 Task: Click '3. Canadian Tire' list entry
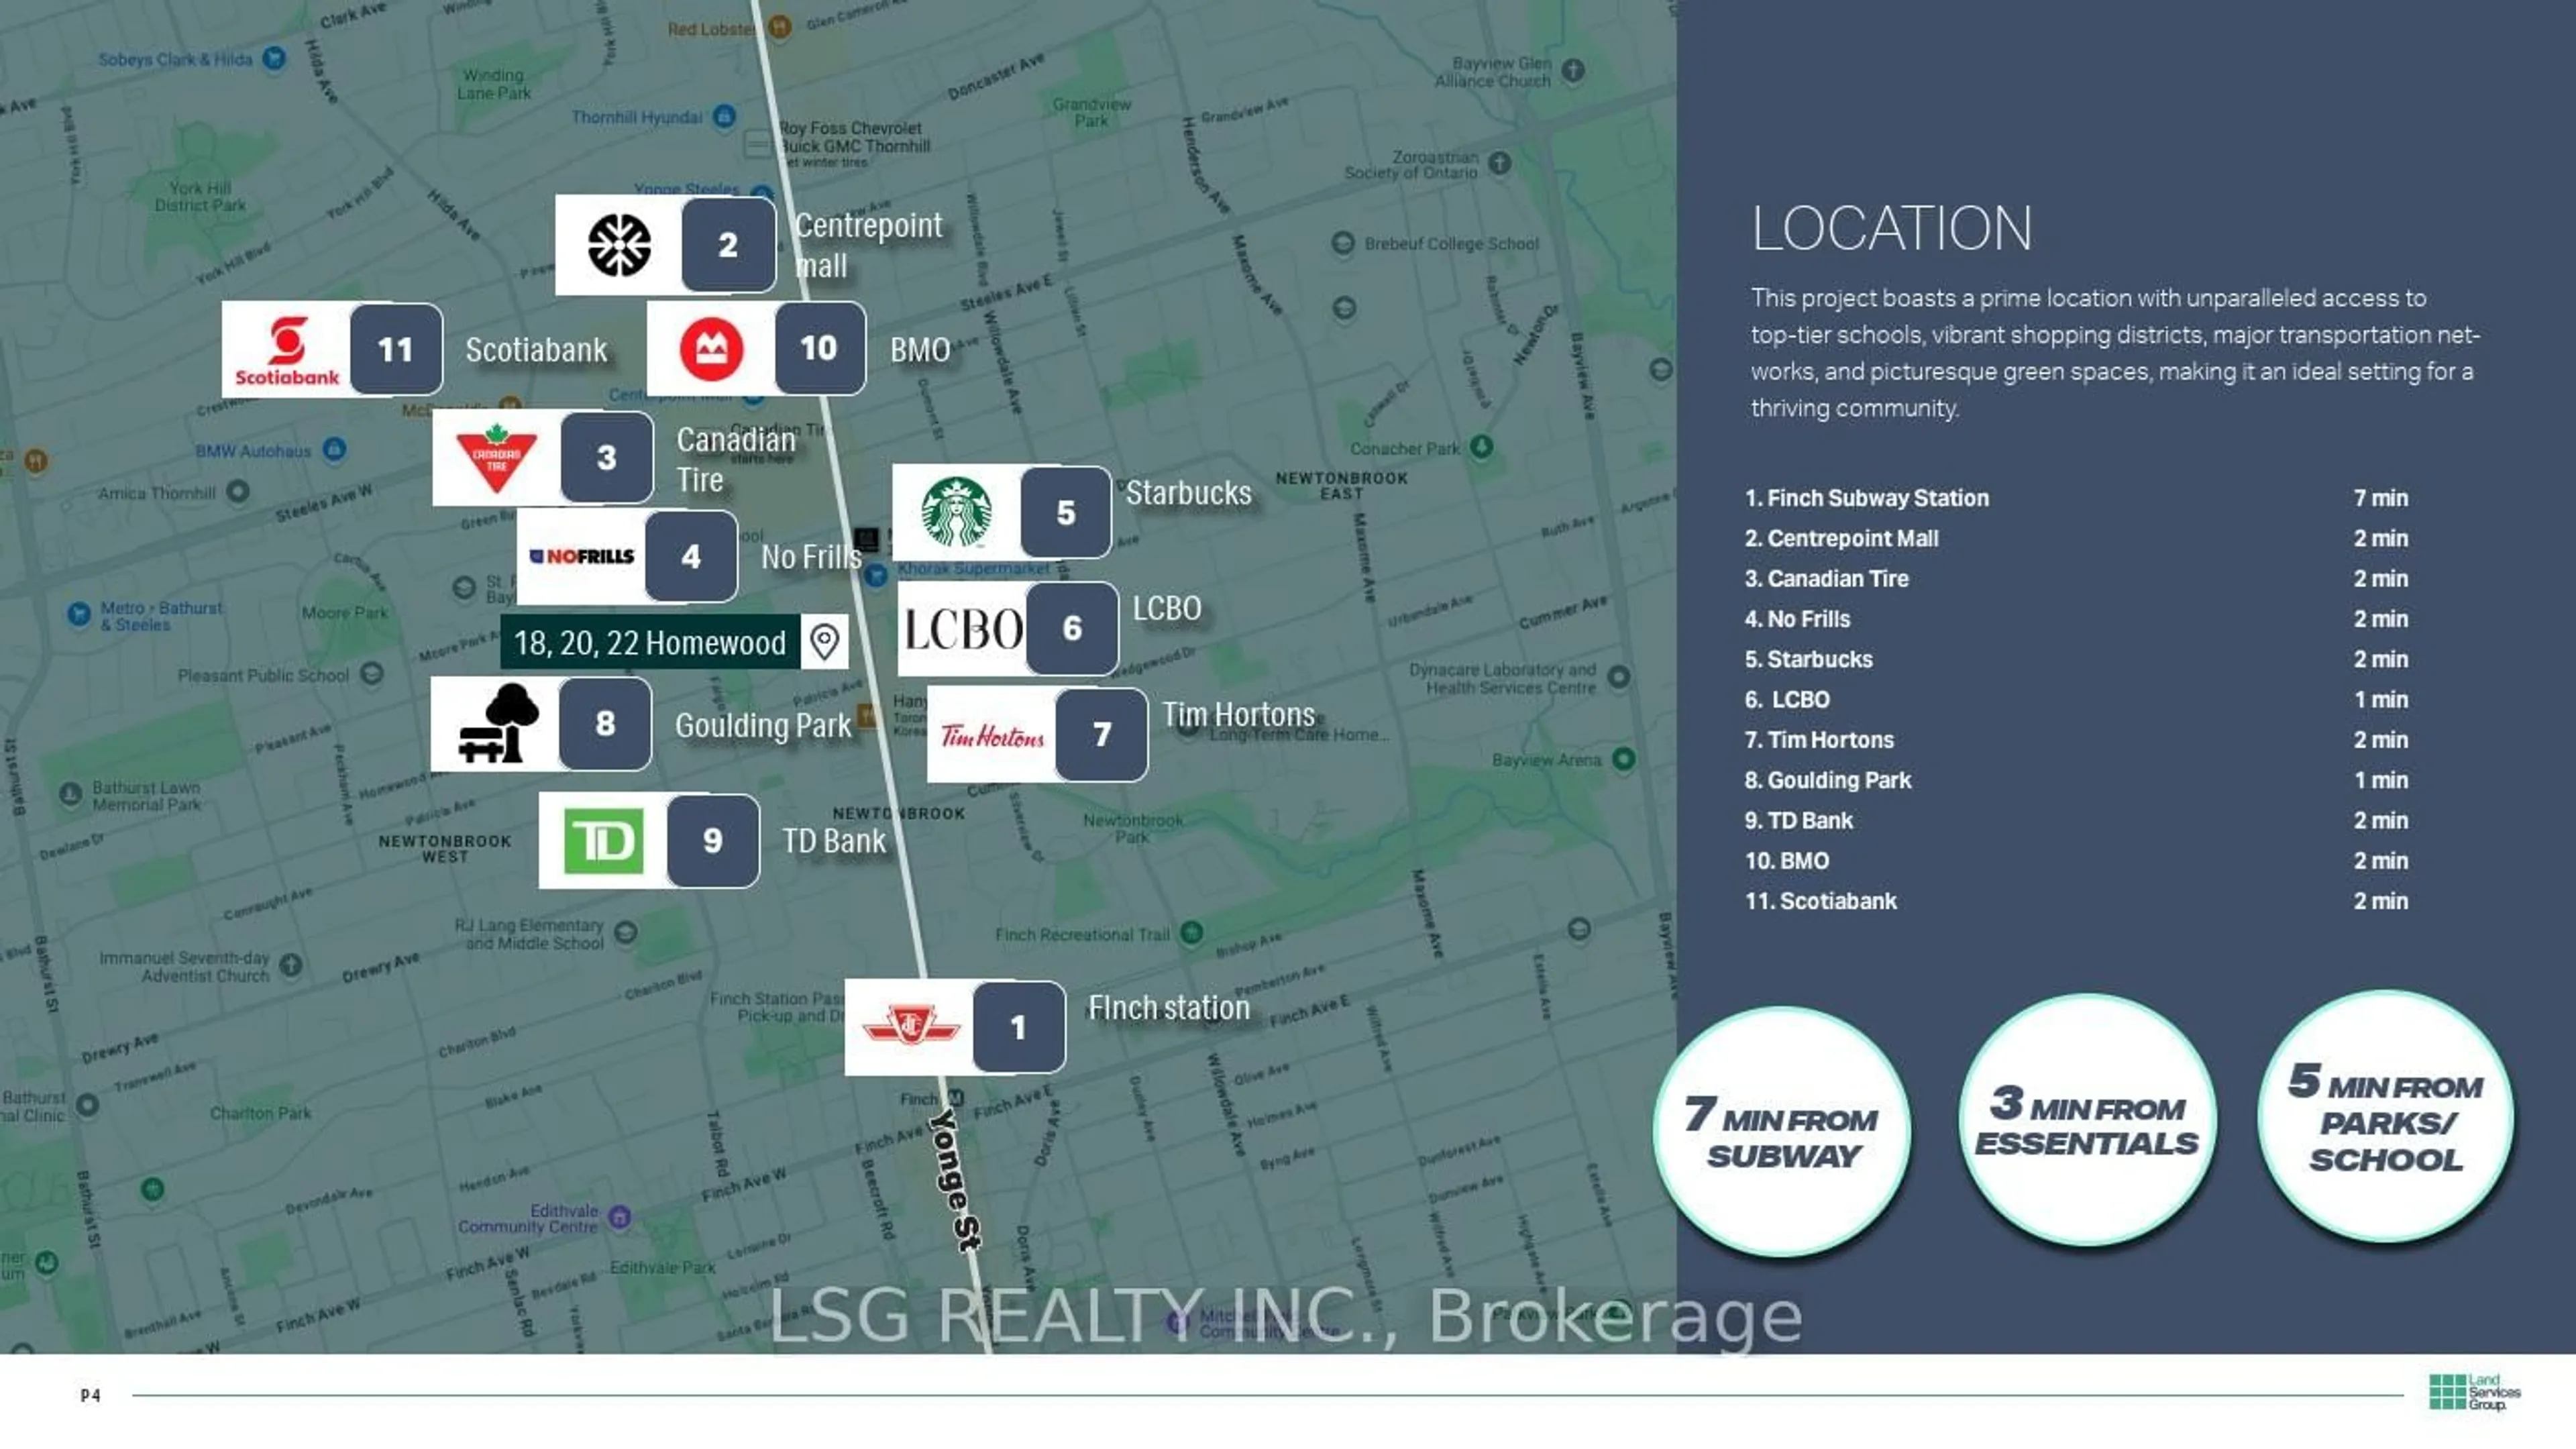coord(1827,578)
